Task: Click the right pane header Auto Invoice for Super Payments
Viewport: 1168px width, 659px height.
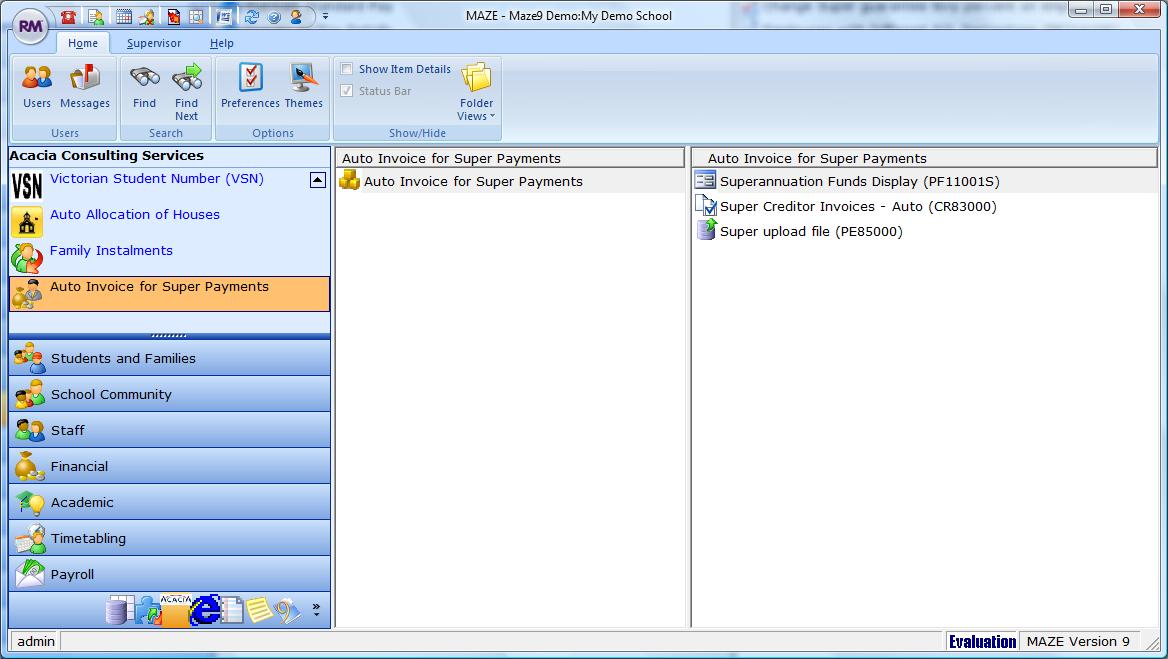Action: coord(924,158)
